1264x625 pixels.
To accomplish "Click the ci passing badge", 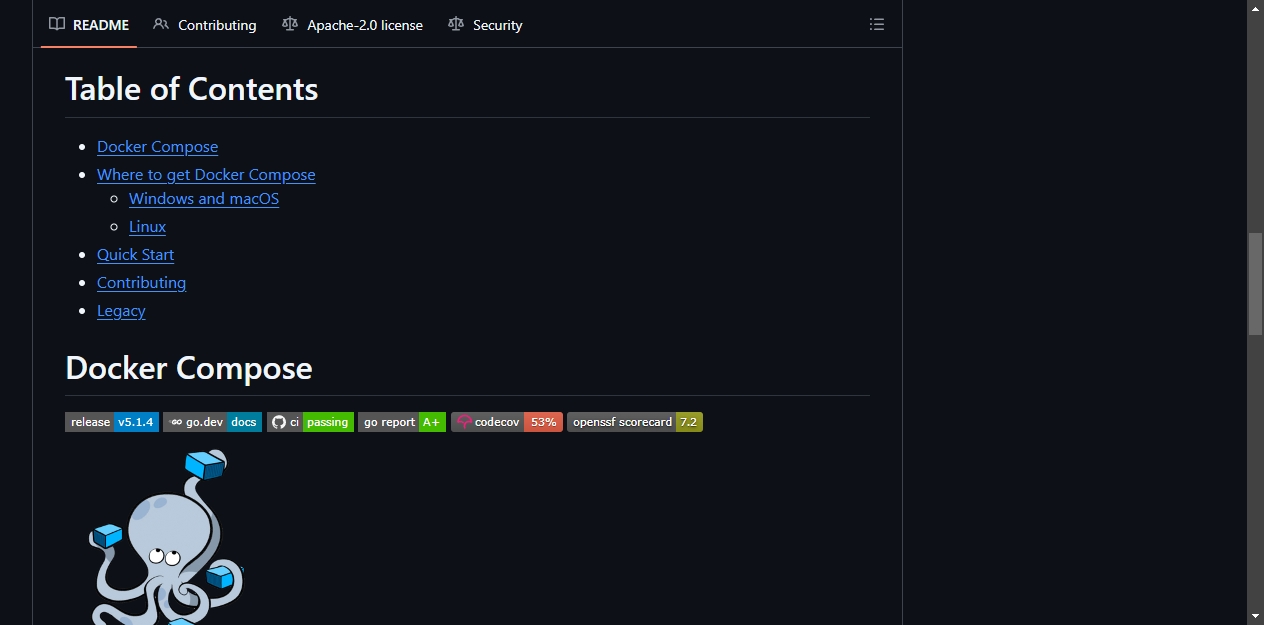I will [310, 422].
